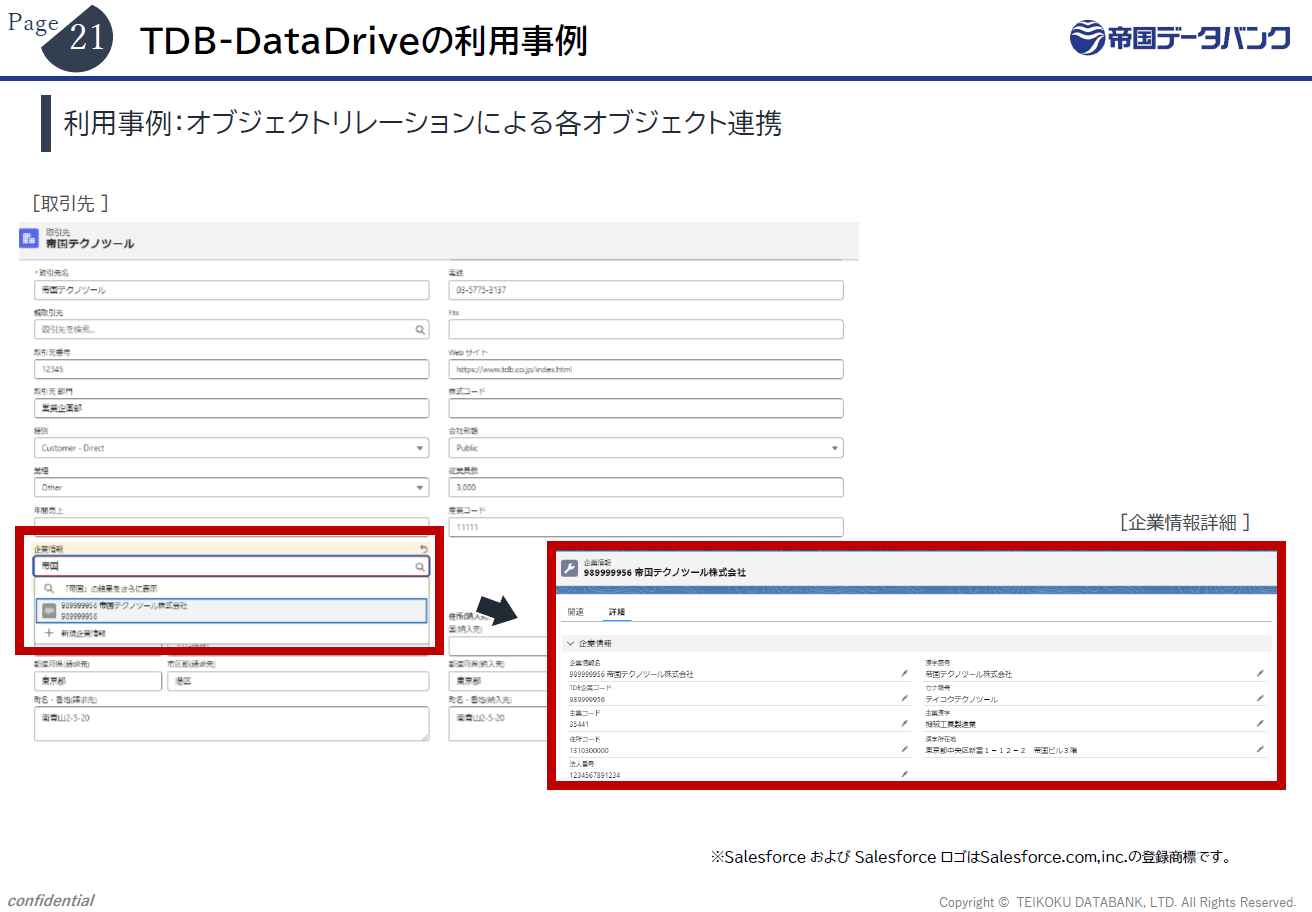
Task: Click the slide title TDB-DataDriveの利用事例
Action: click(x=363, y=41)
